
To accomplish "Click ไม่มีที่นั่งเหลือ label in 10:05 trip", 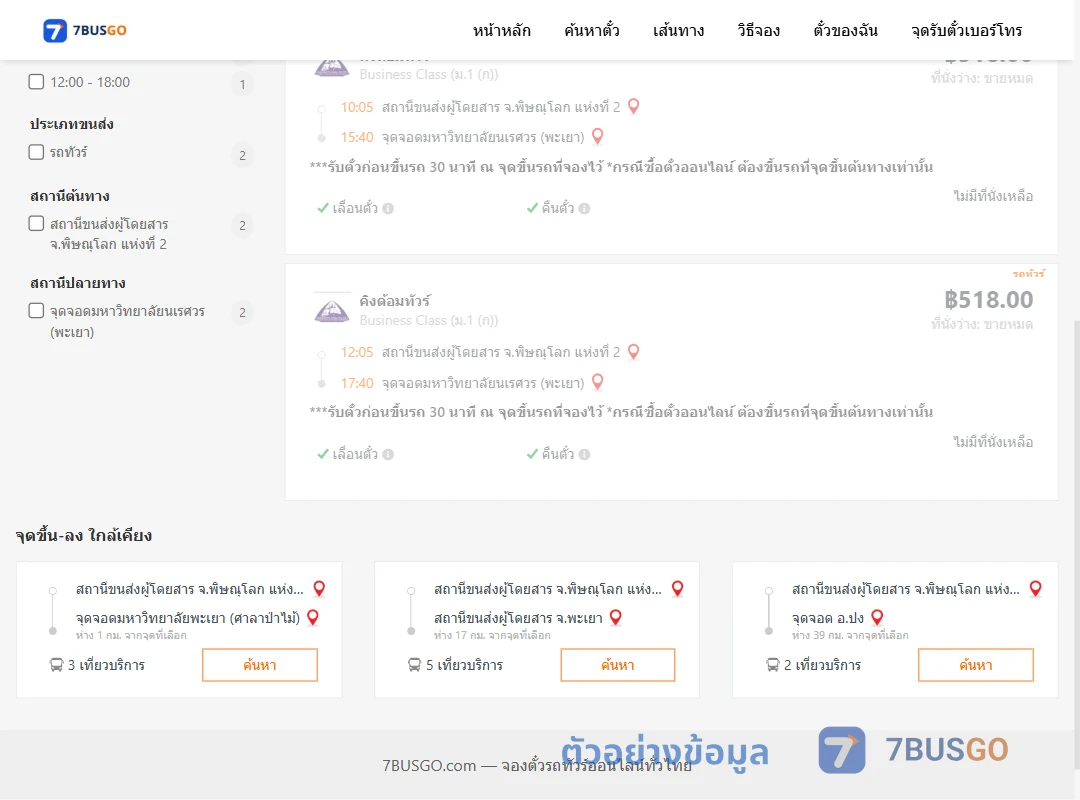I will pyautogui.click(x=993, y=196).
